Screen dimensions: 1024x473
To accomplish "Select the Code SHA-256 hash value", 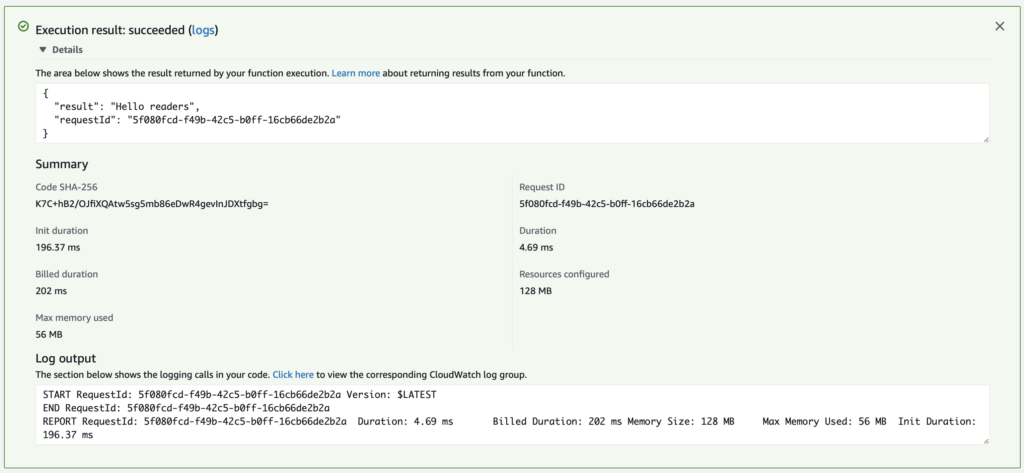I will click(x=152, y=204).
